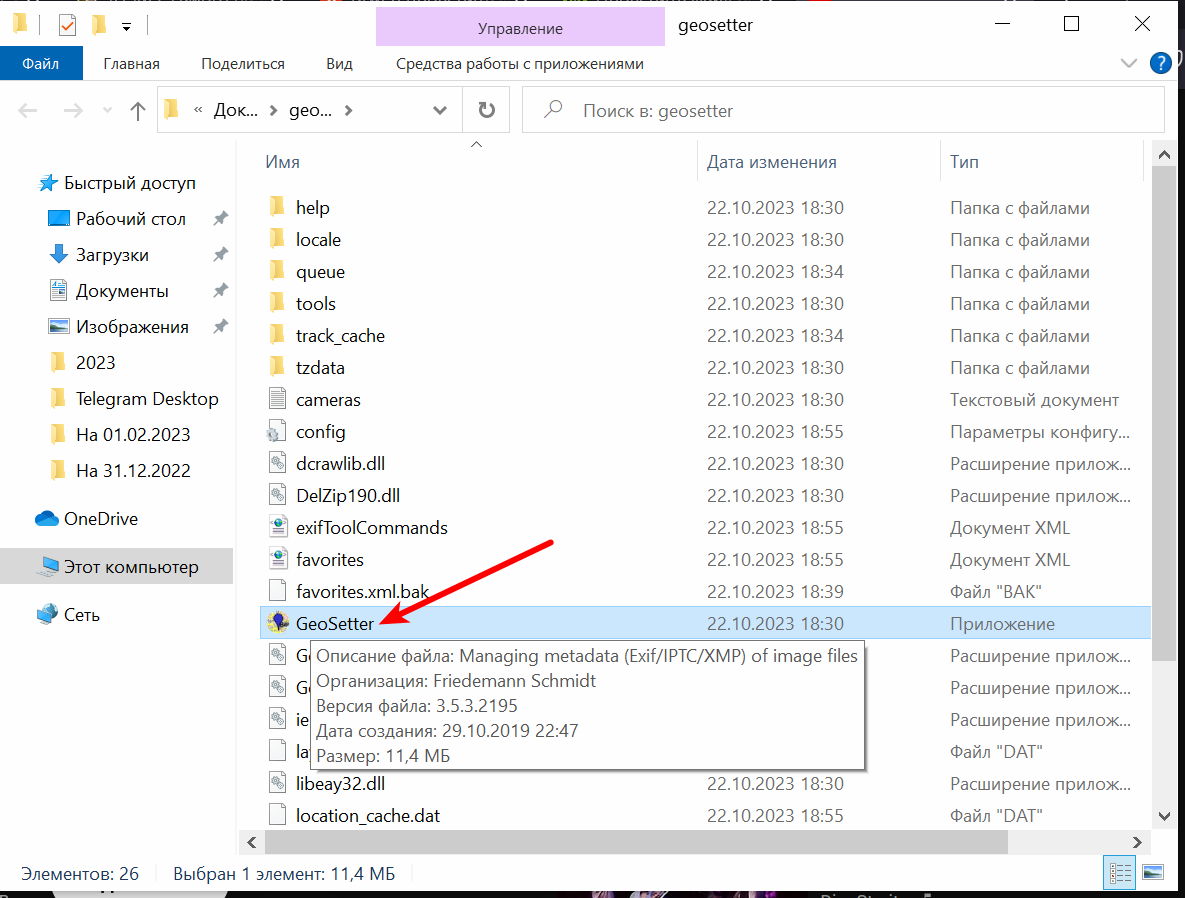Click the dcrawlib.dll file icon
1185x898 pixels.
coord(277,463)
